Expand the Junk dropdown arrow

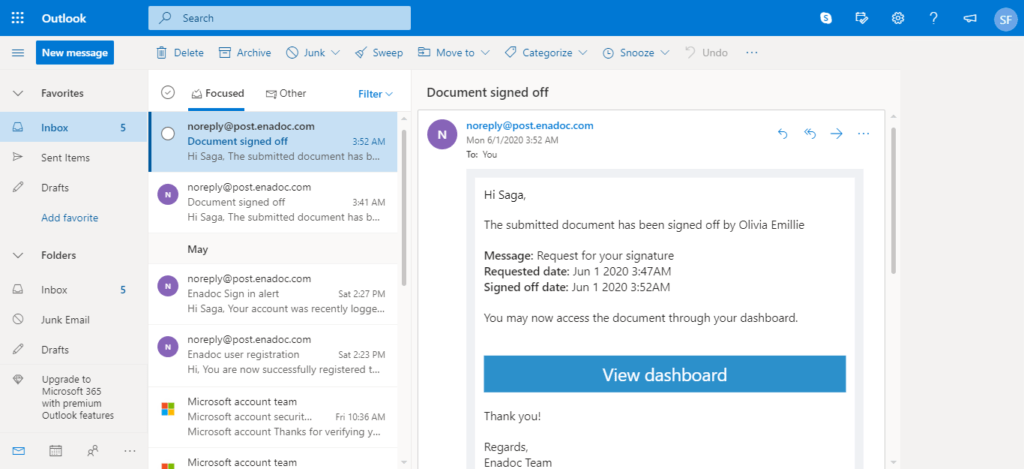[336, 53]
